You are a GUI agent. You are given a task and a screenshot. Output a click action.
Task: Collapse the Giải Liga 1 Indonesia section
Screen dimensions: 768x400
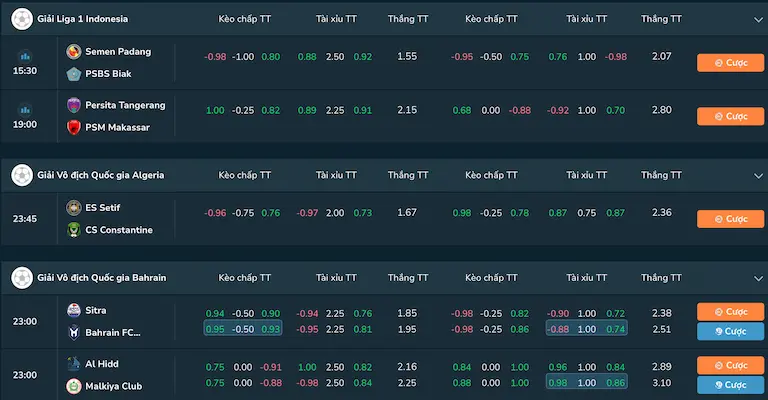coord(757,19)
